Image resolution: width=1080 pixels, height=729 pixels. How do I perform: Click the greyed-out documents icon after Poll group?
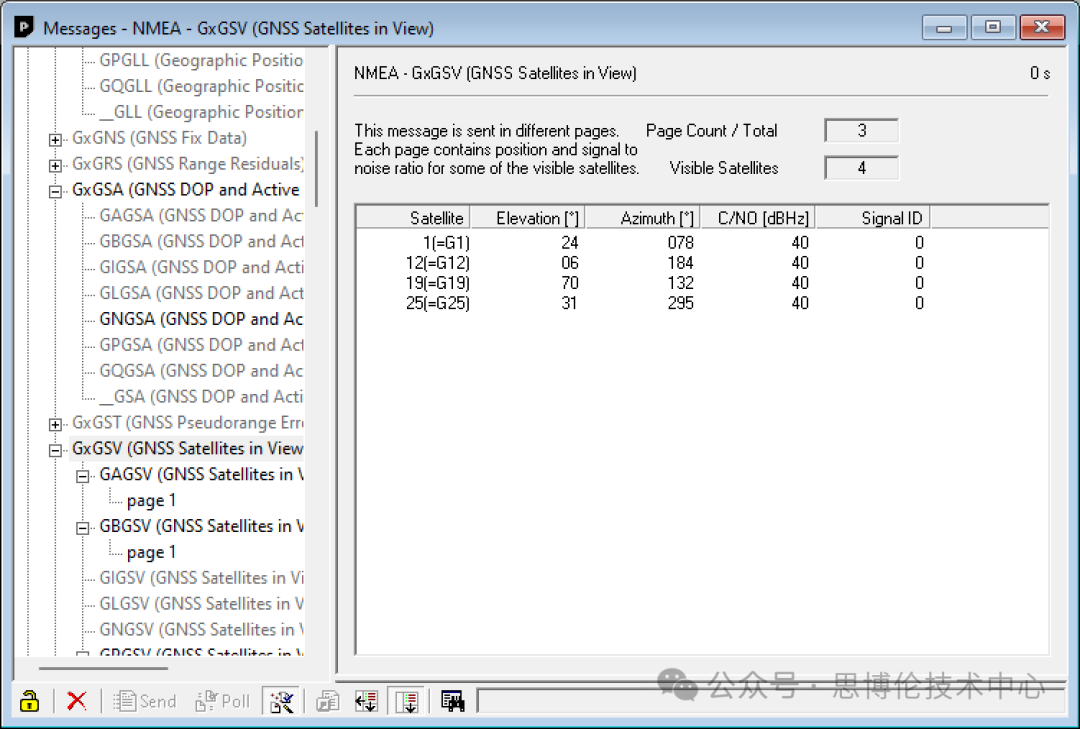coord(328,701)
